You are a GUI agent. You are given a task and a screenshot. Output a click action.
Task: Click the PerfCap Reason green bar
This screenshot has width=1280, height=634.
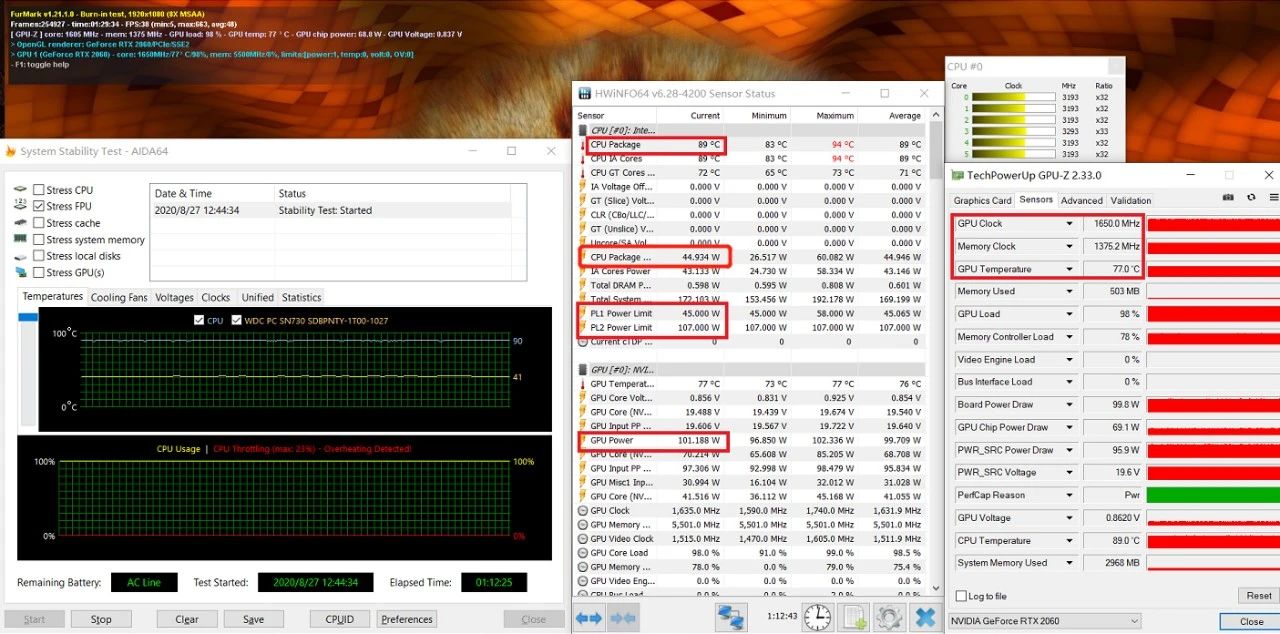tap(1213, 495)
